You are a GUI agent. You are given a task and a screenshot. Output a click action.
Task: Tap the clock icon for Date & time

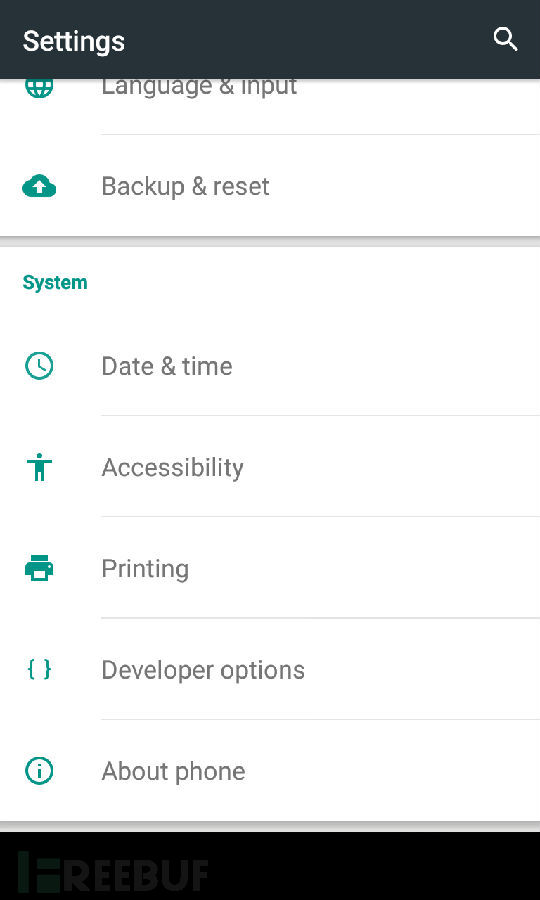click(x=39, y=366)
